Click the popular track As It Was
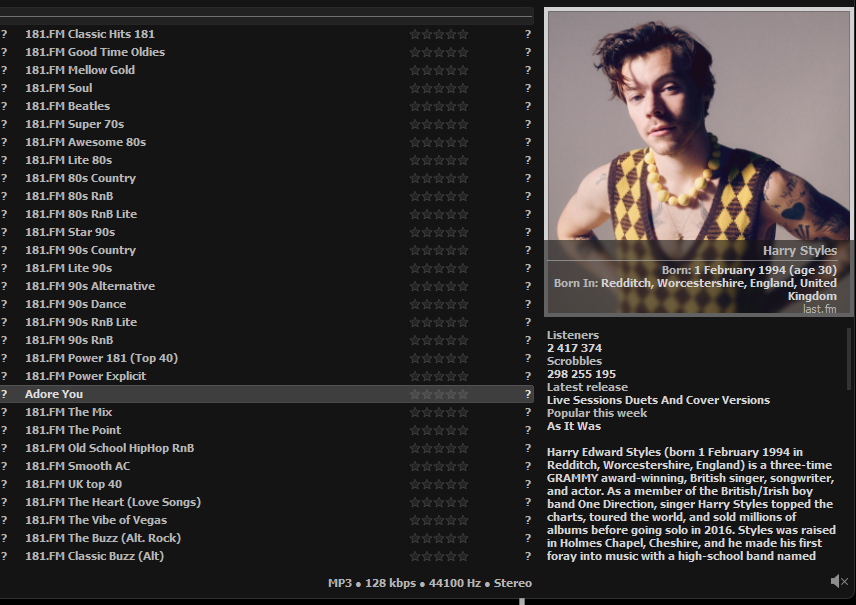The width and height of the screenshot is (856, 605). [x=574, y=426]
